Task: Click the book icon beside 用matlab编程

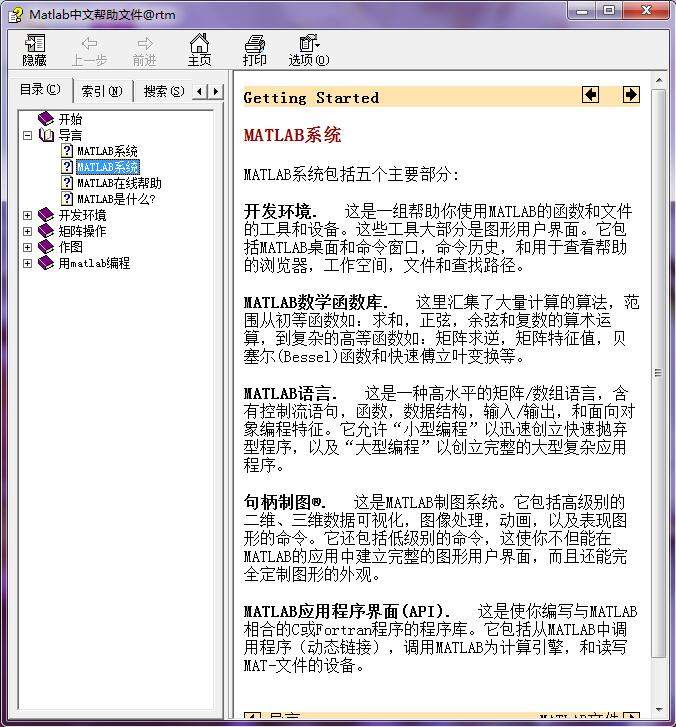Action: (x=46, y=263)
